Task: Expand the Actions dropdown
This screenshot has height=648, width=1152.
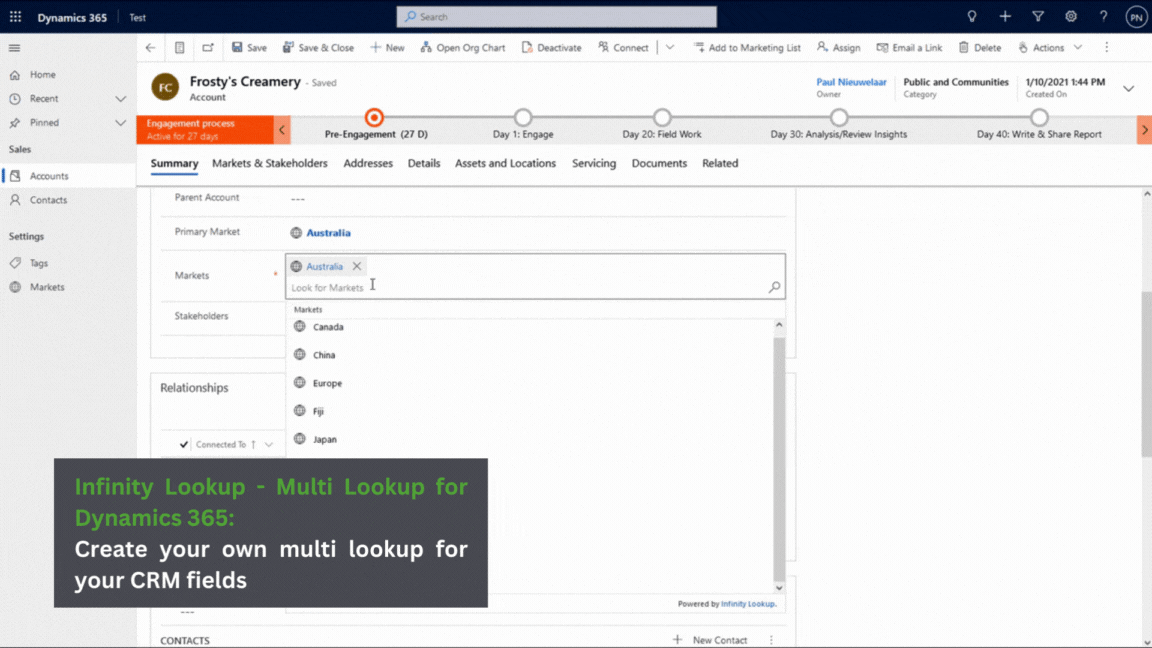Action: pos(1049,47)
